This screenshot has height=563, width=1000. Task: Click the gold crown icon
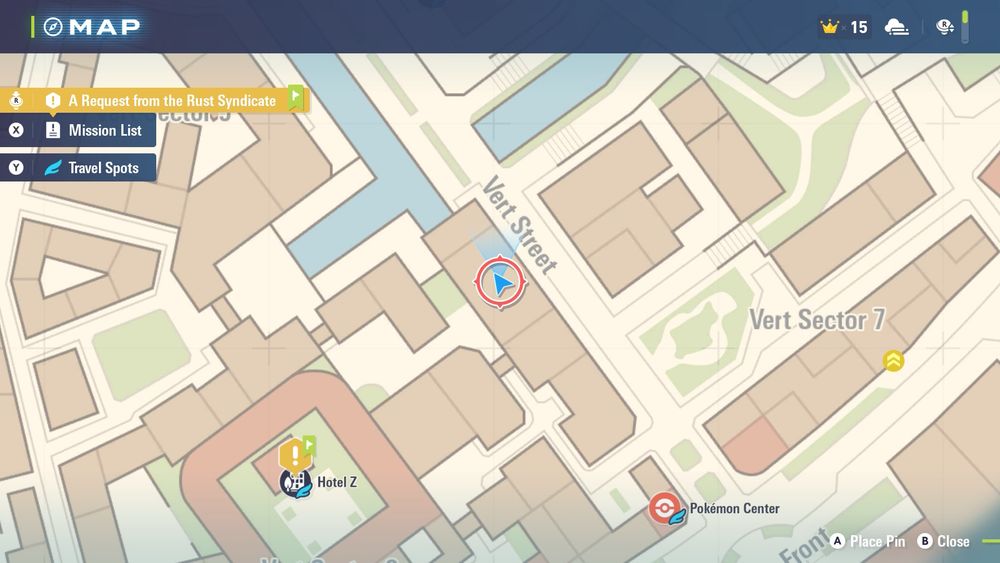[x=829, y=27]
